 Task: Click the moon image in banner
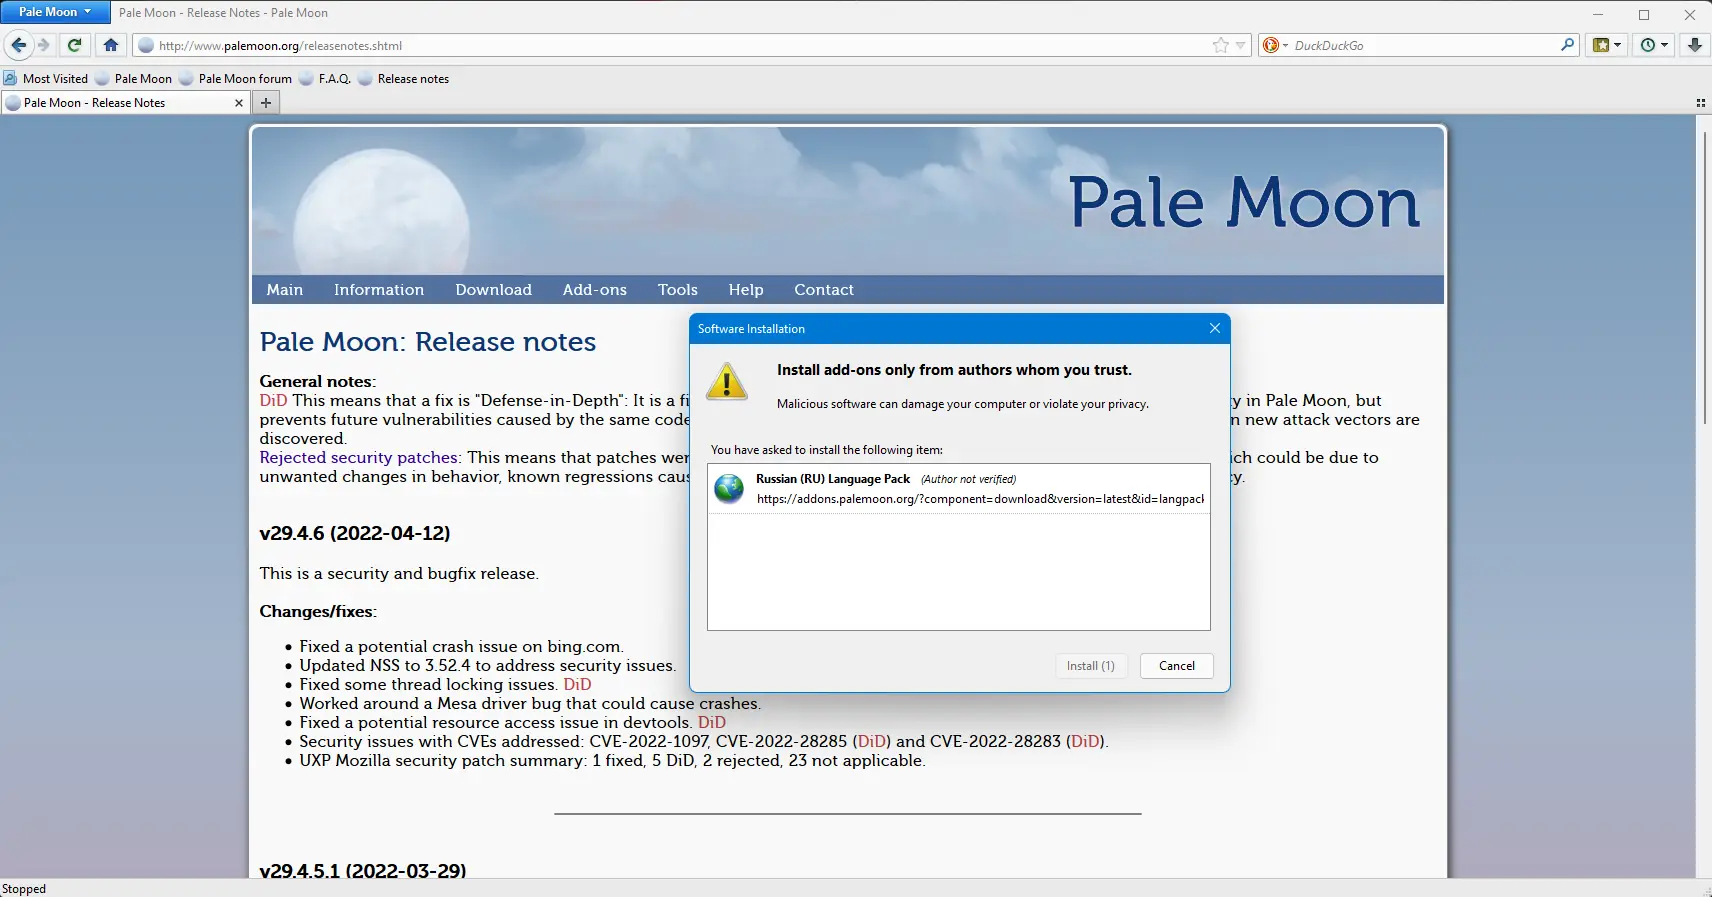(382, 211)
